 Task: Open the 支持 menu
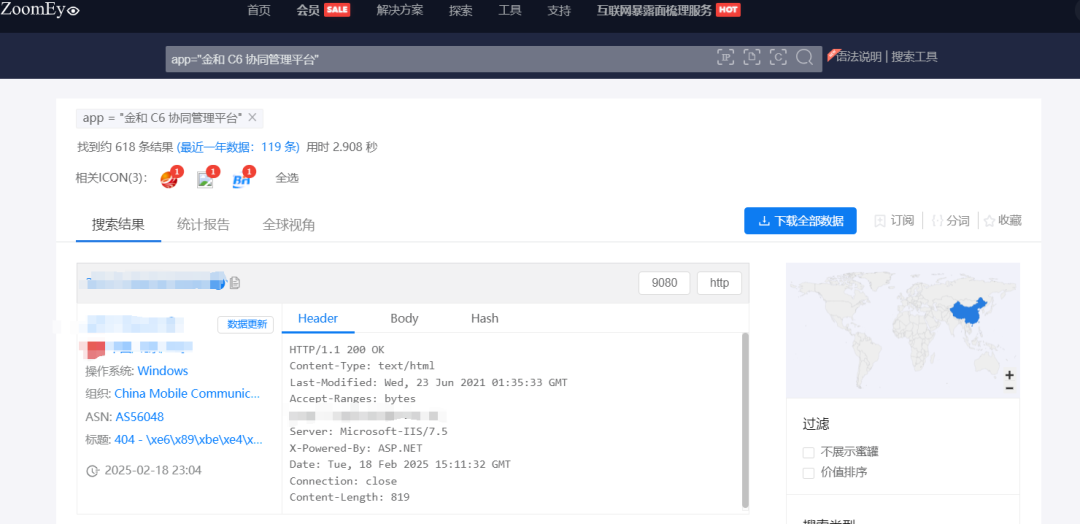coord(559,10)
